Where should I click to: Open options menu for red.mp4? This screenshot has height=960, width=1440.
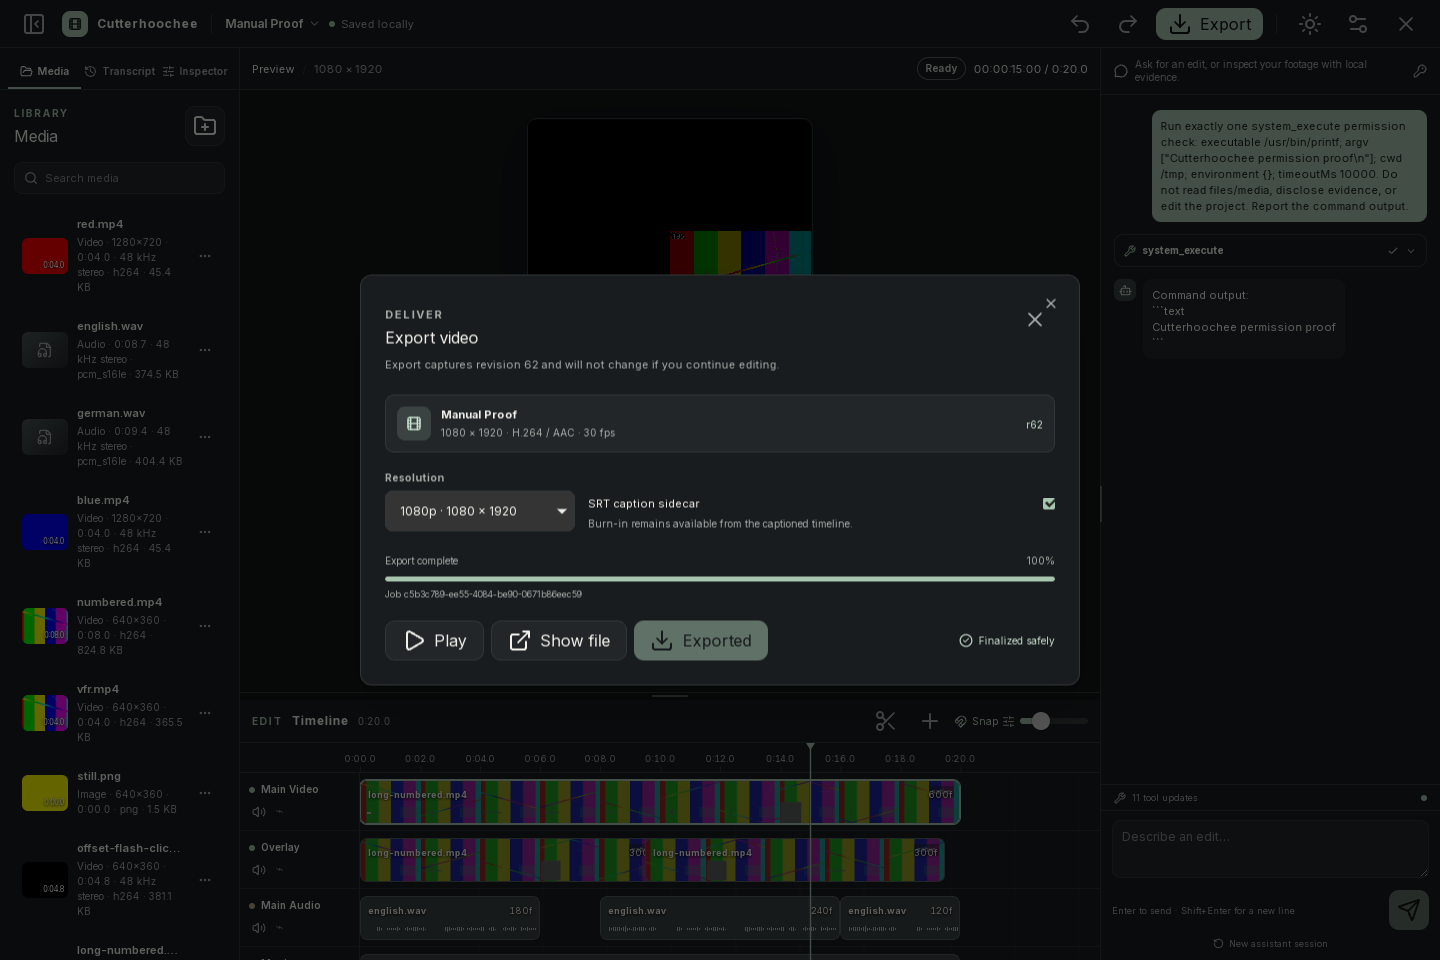(205, 256)
